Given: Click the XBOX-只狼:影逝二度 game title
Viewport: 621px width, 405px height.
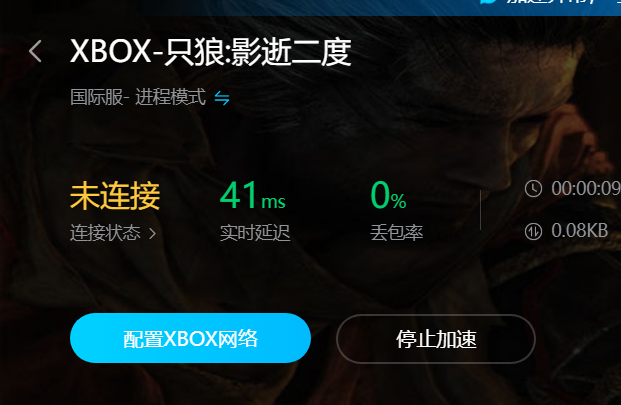Looking at the screenshot, I should pos(211,52).
